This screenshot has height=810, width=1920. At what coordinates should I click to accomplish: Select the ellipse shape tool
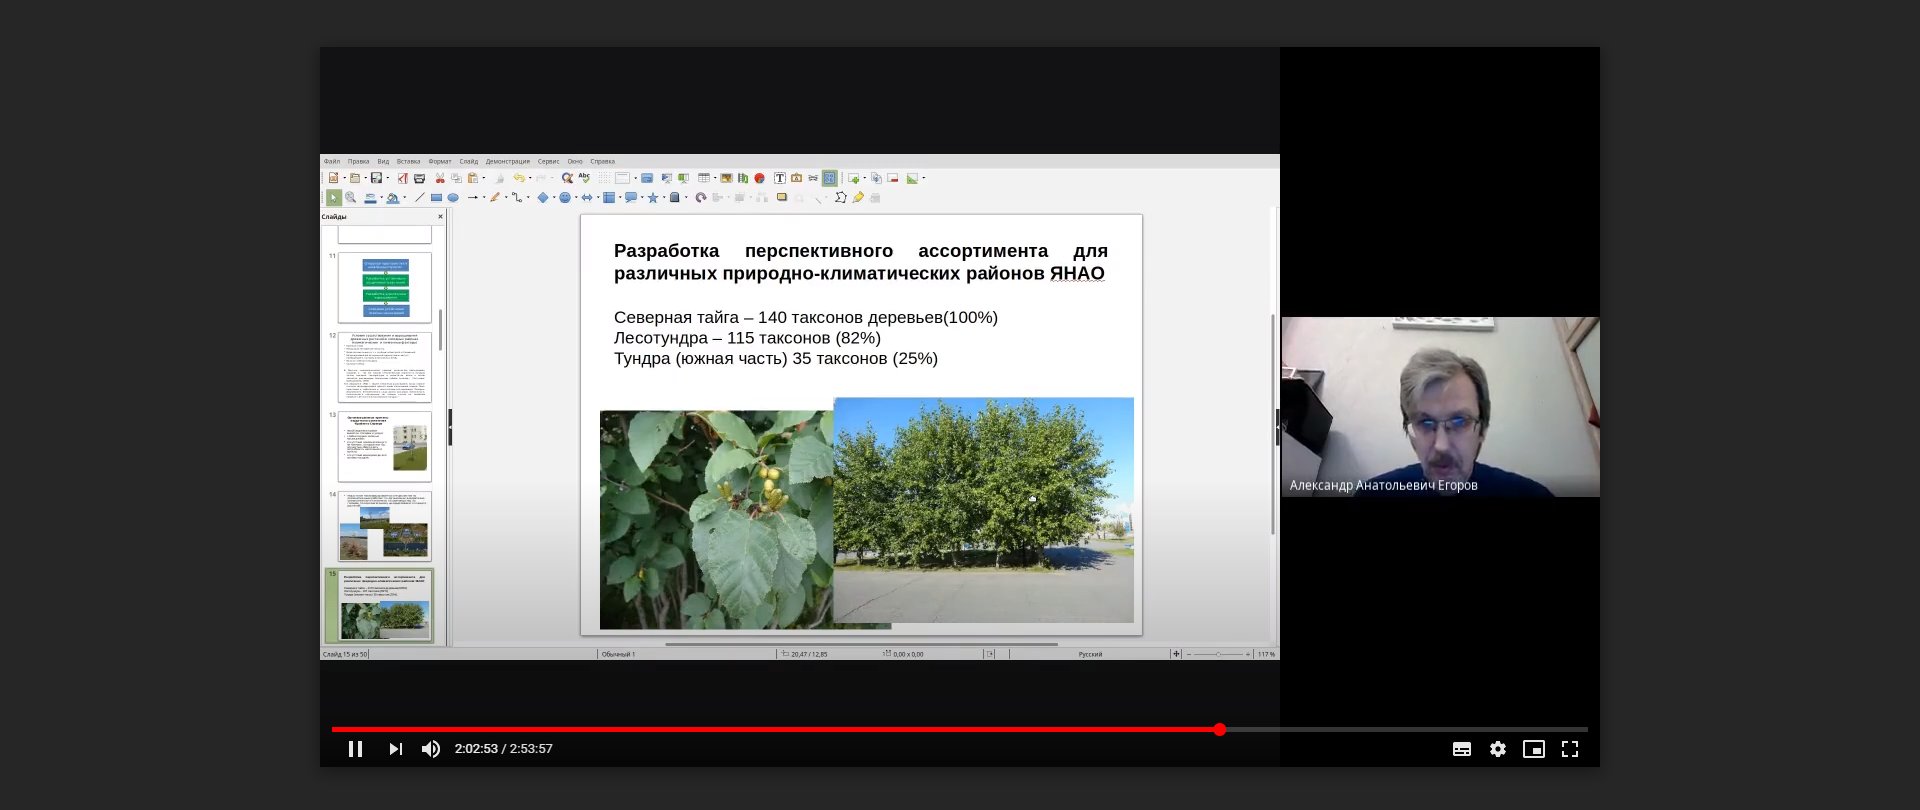pyautogui.click(x=453, y=198)
